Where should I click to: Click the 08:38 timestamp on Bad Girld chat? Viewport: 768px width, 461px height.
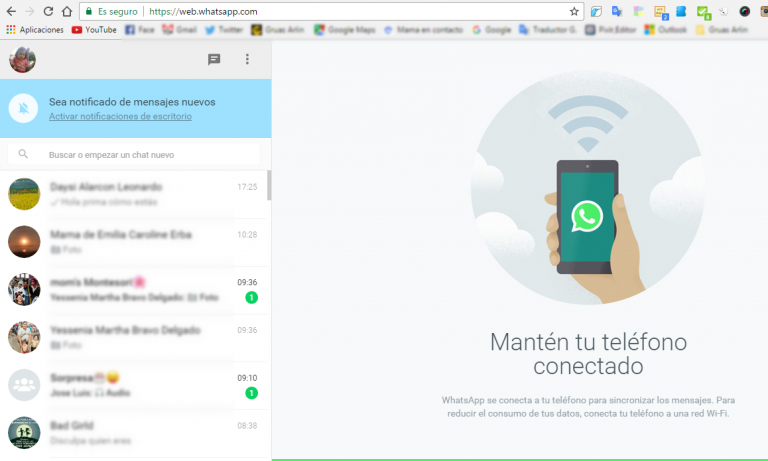[247, 426]
